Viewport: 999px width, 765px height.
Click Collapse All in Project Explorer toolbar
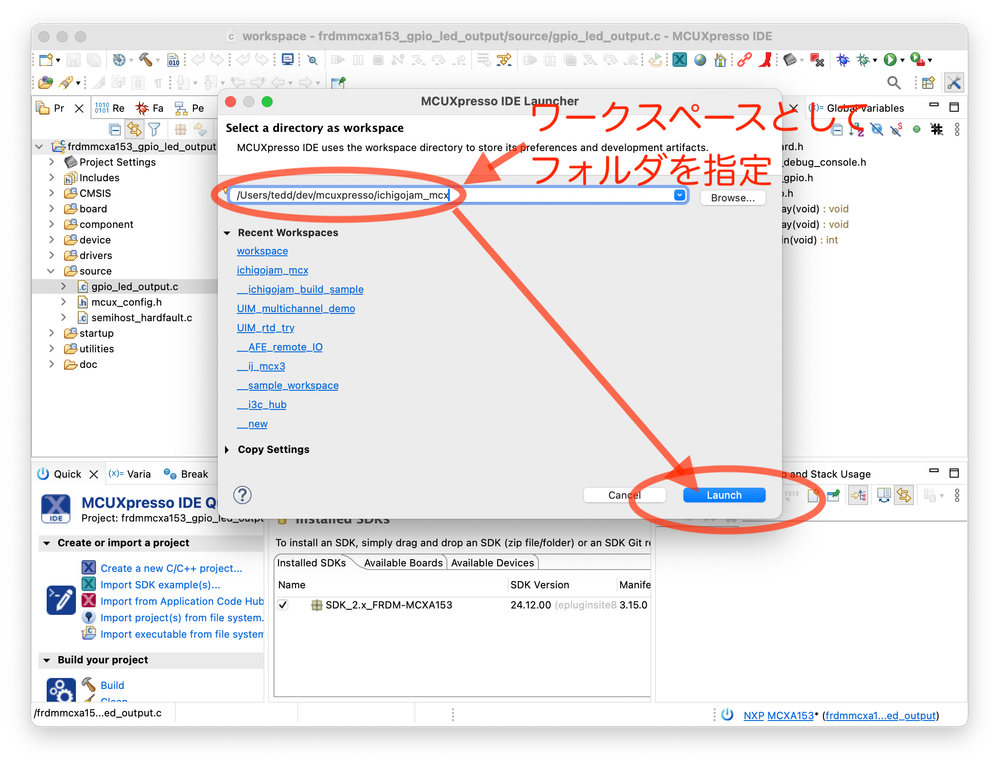(115, 129)
